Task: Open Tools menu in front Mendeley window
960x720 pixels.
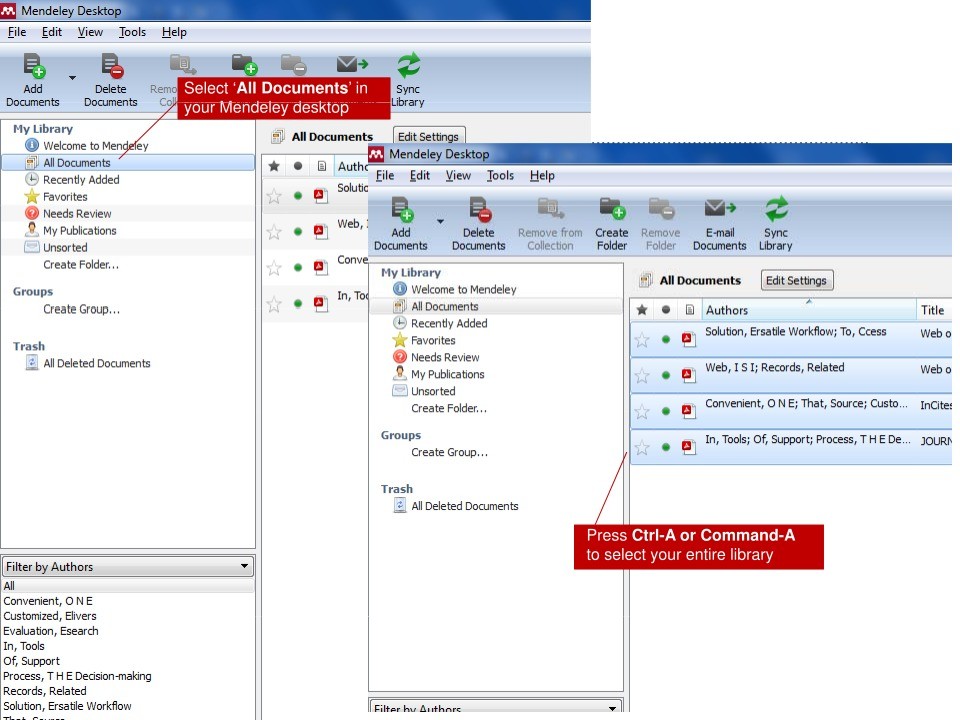Action: coord(500,176)
